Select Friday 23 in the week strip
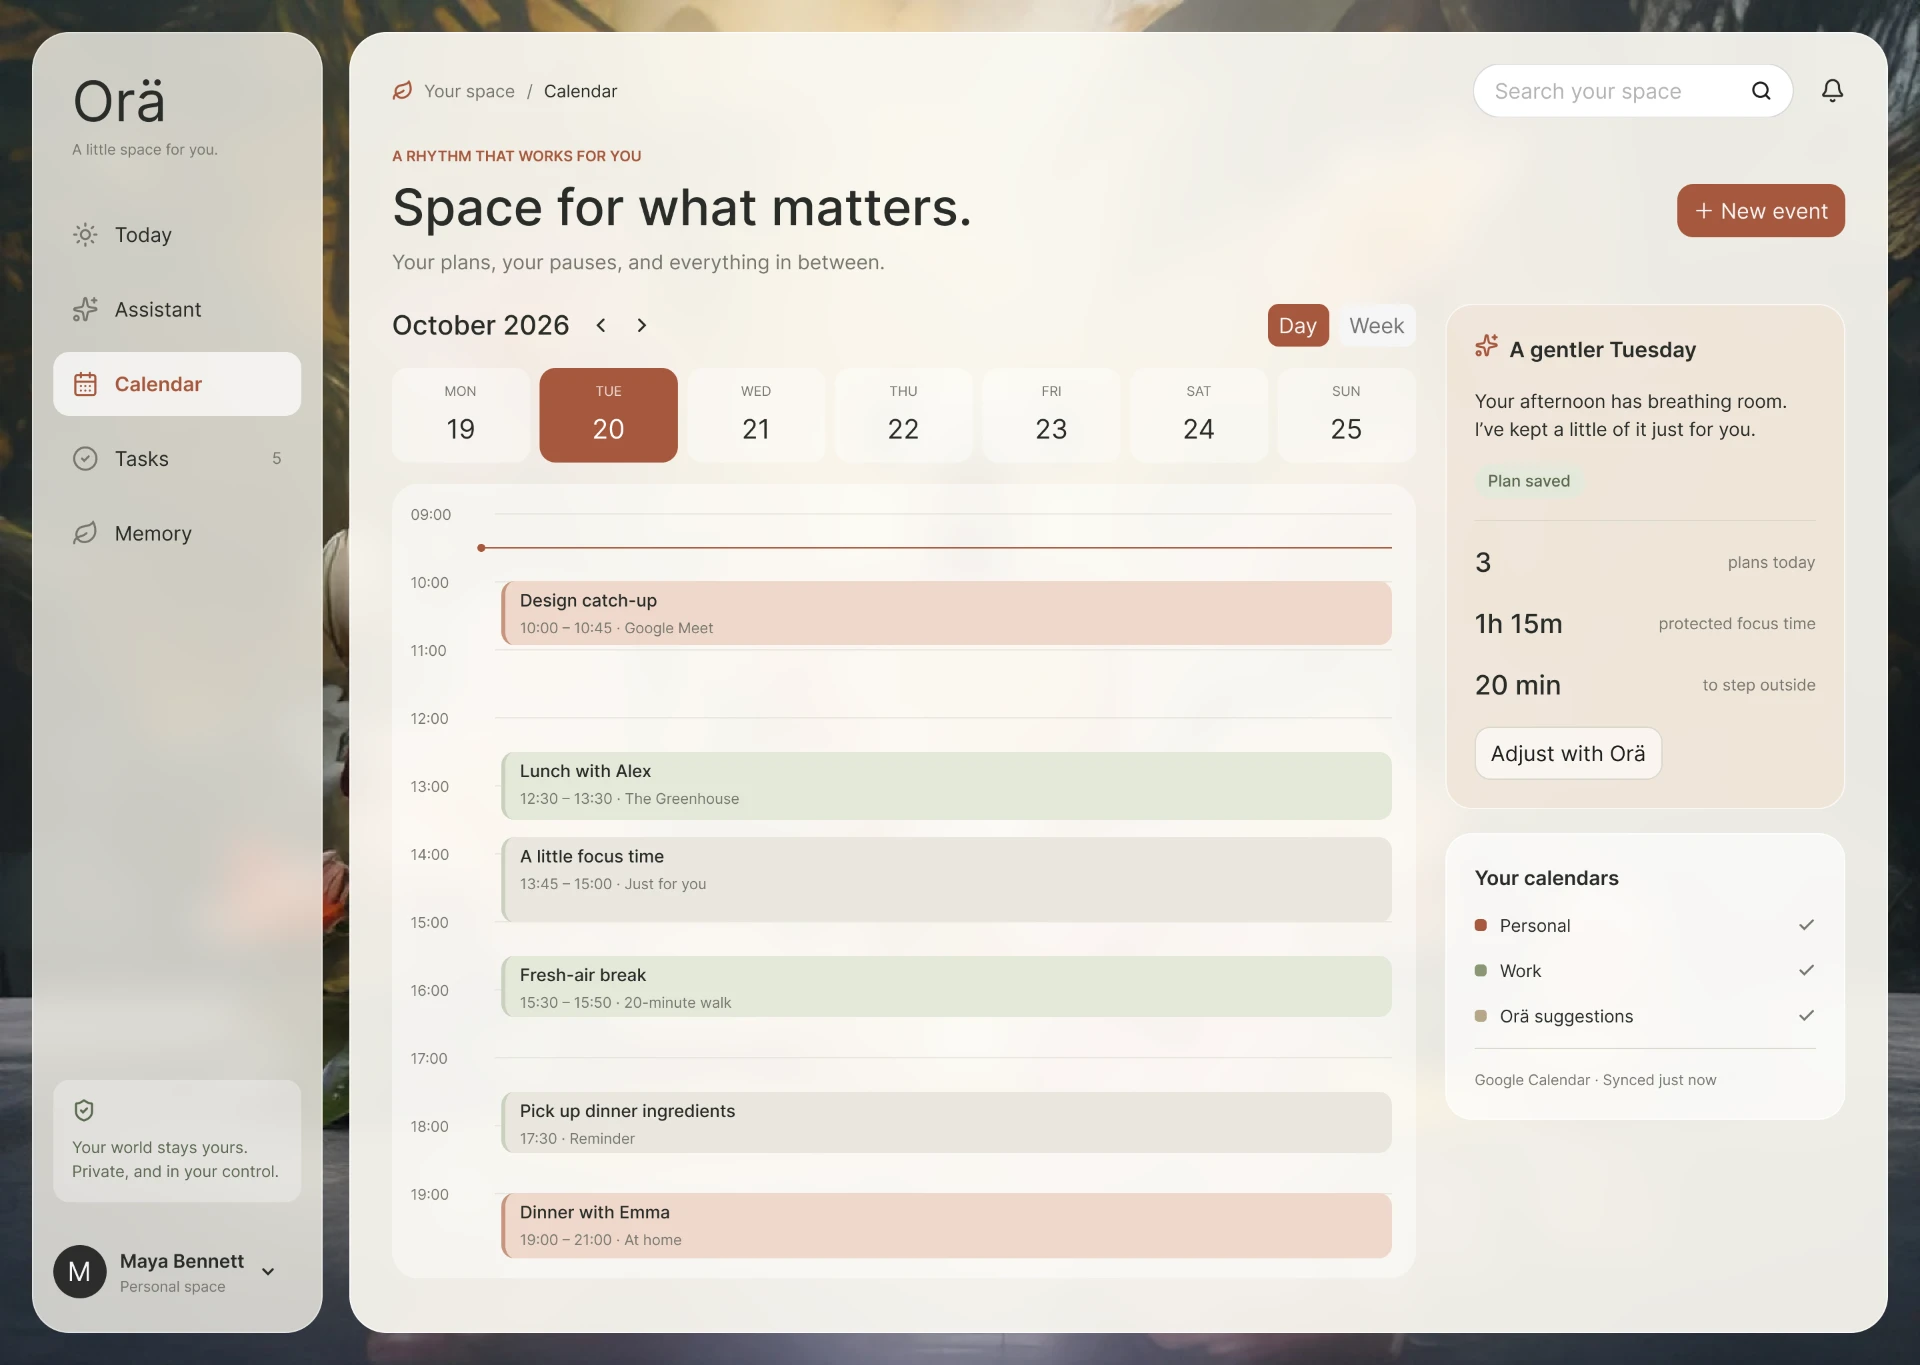Viewport: 1920px width, 1365px height. click(x=1051, y=415)
